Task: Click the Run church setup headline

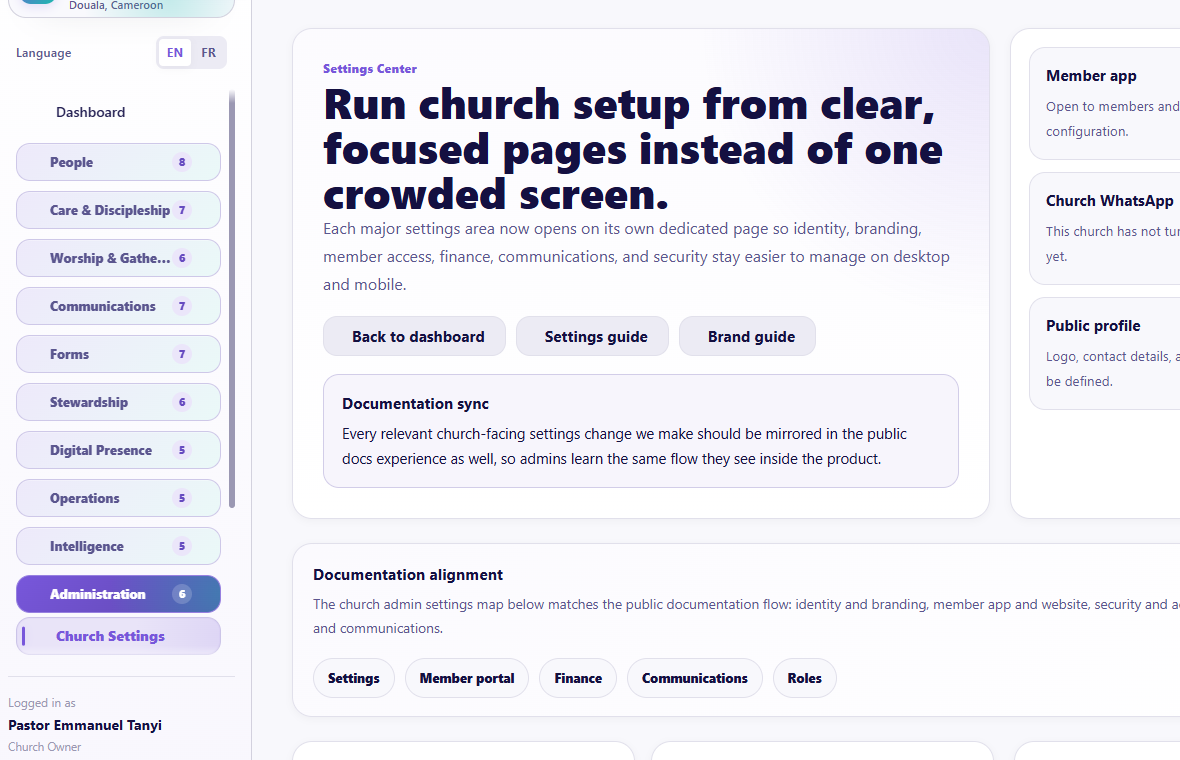Action: tap(633, 149)
